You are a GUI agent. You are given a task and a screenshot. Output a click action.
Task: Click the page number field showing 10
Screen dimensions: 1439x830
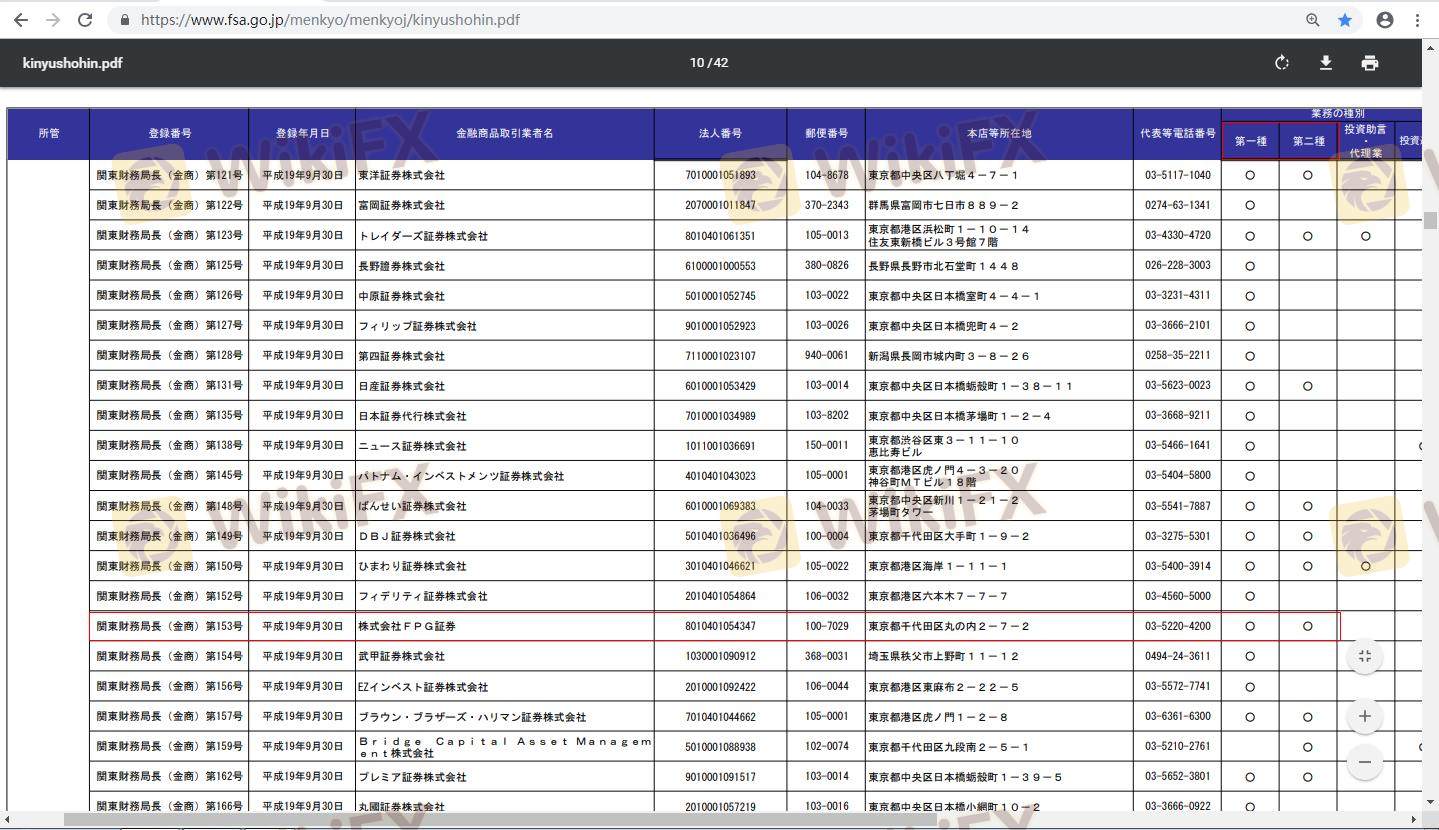coord(696,63)
